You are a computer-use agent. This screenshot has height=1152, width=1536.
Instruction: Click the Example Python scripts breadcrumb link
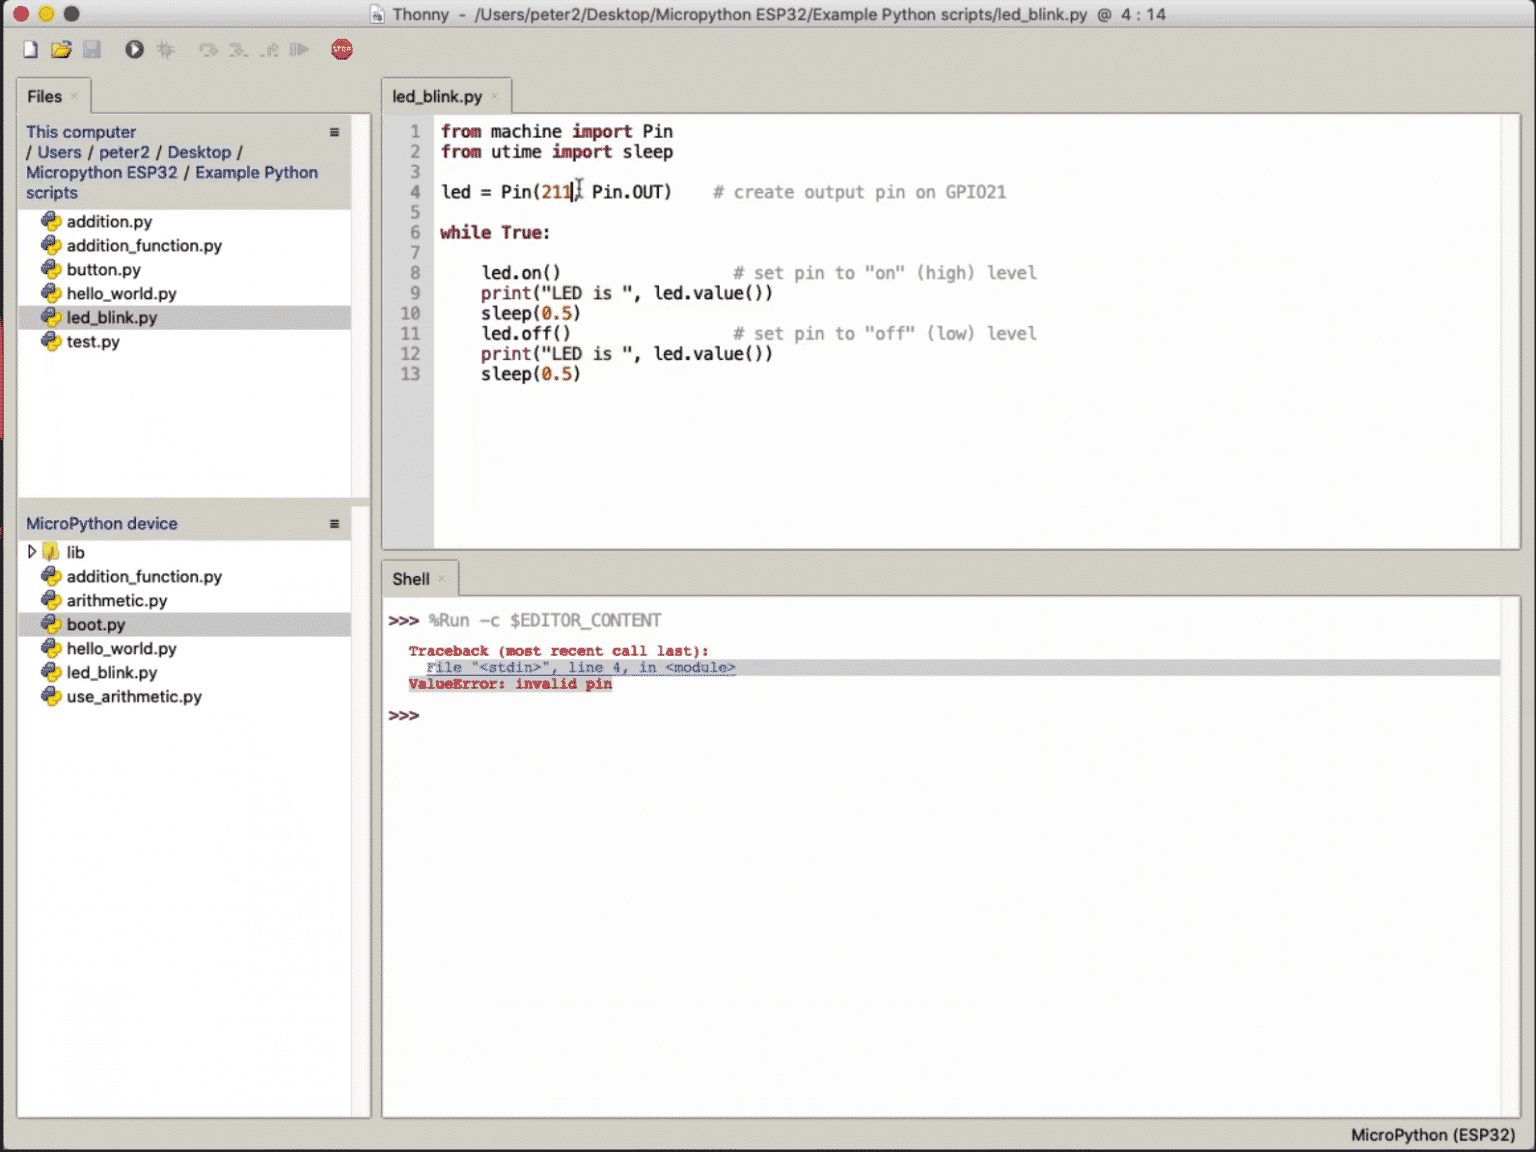click(x=256, y=172)
